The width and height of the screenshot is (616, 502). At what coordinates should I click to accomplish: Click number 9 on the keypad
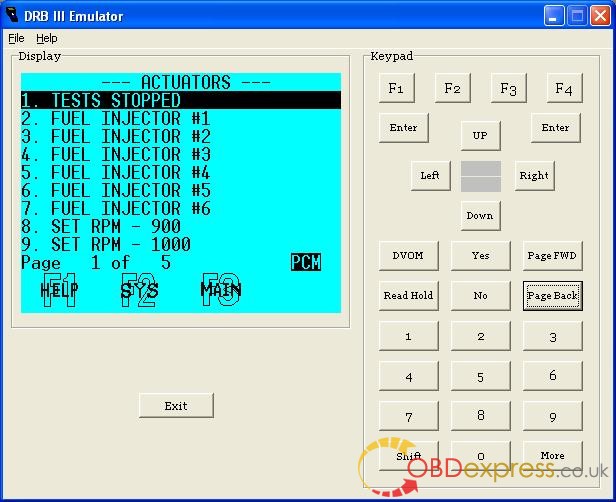pyautogui.click(x=552, y=416)
